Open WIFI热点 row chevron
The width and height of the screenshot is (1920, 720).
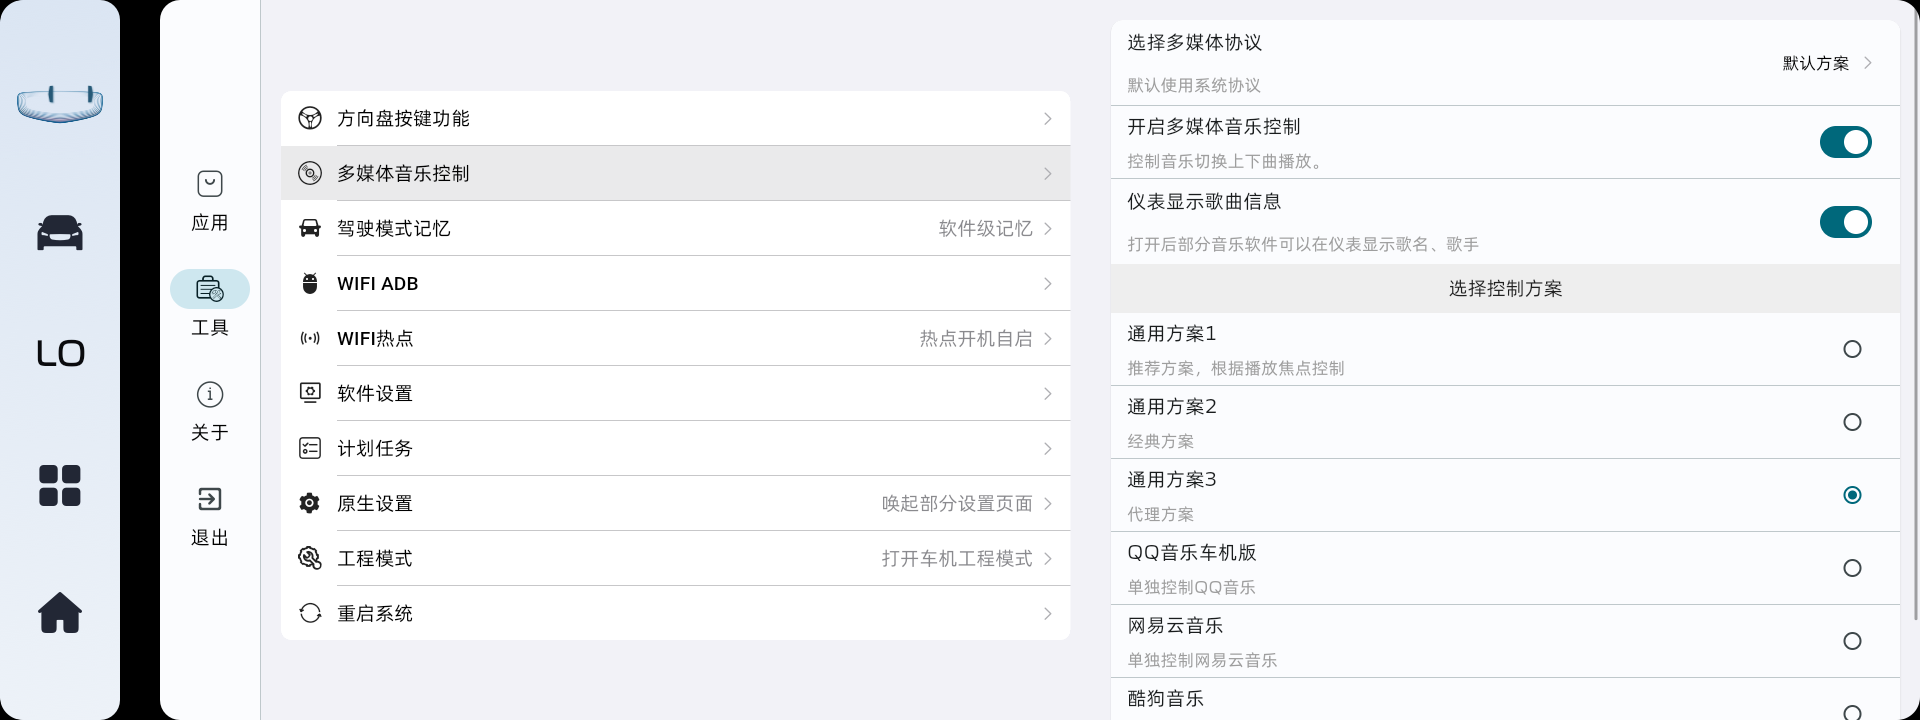click(x=1047, y=339)
